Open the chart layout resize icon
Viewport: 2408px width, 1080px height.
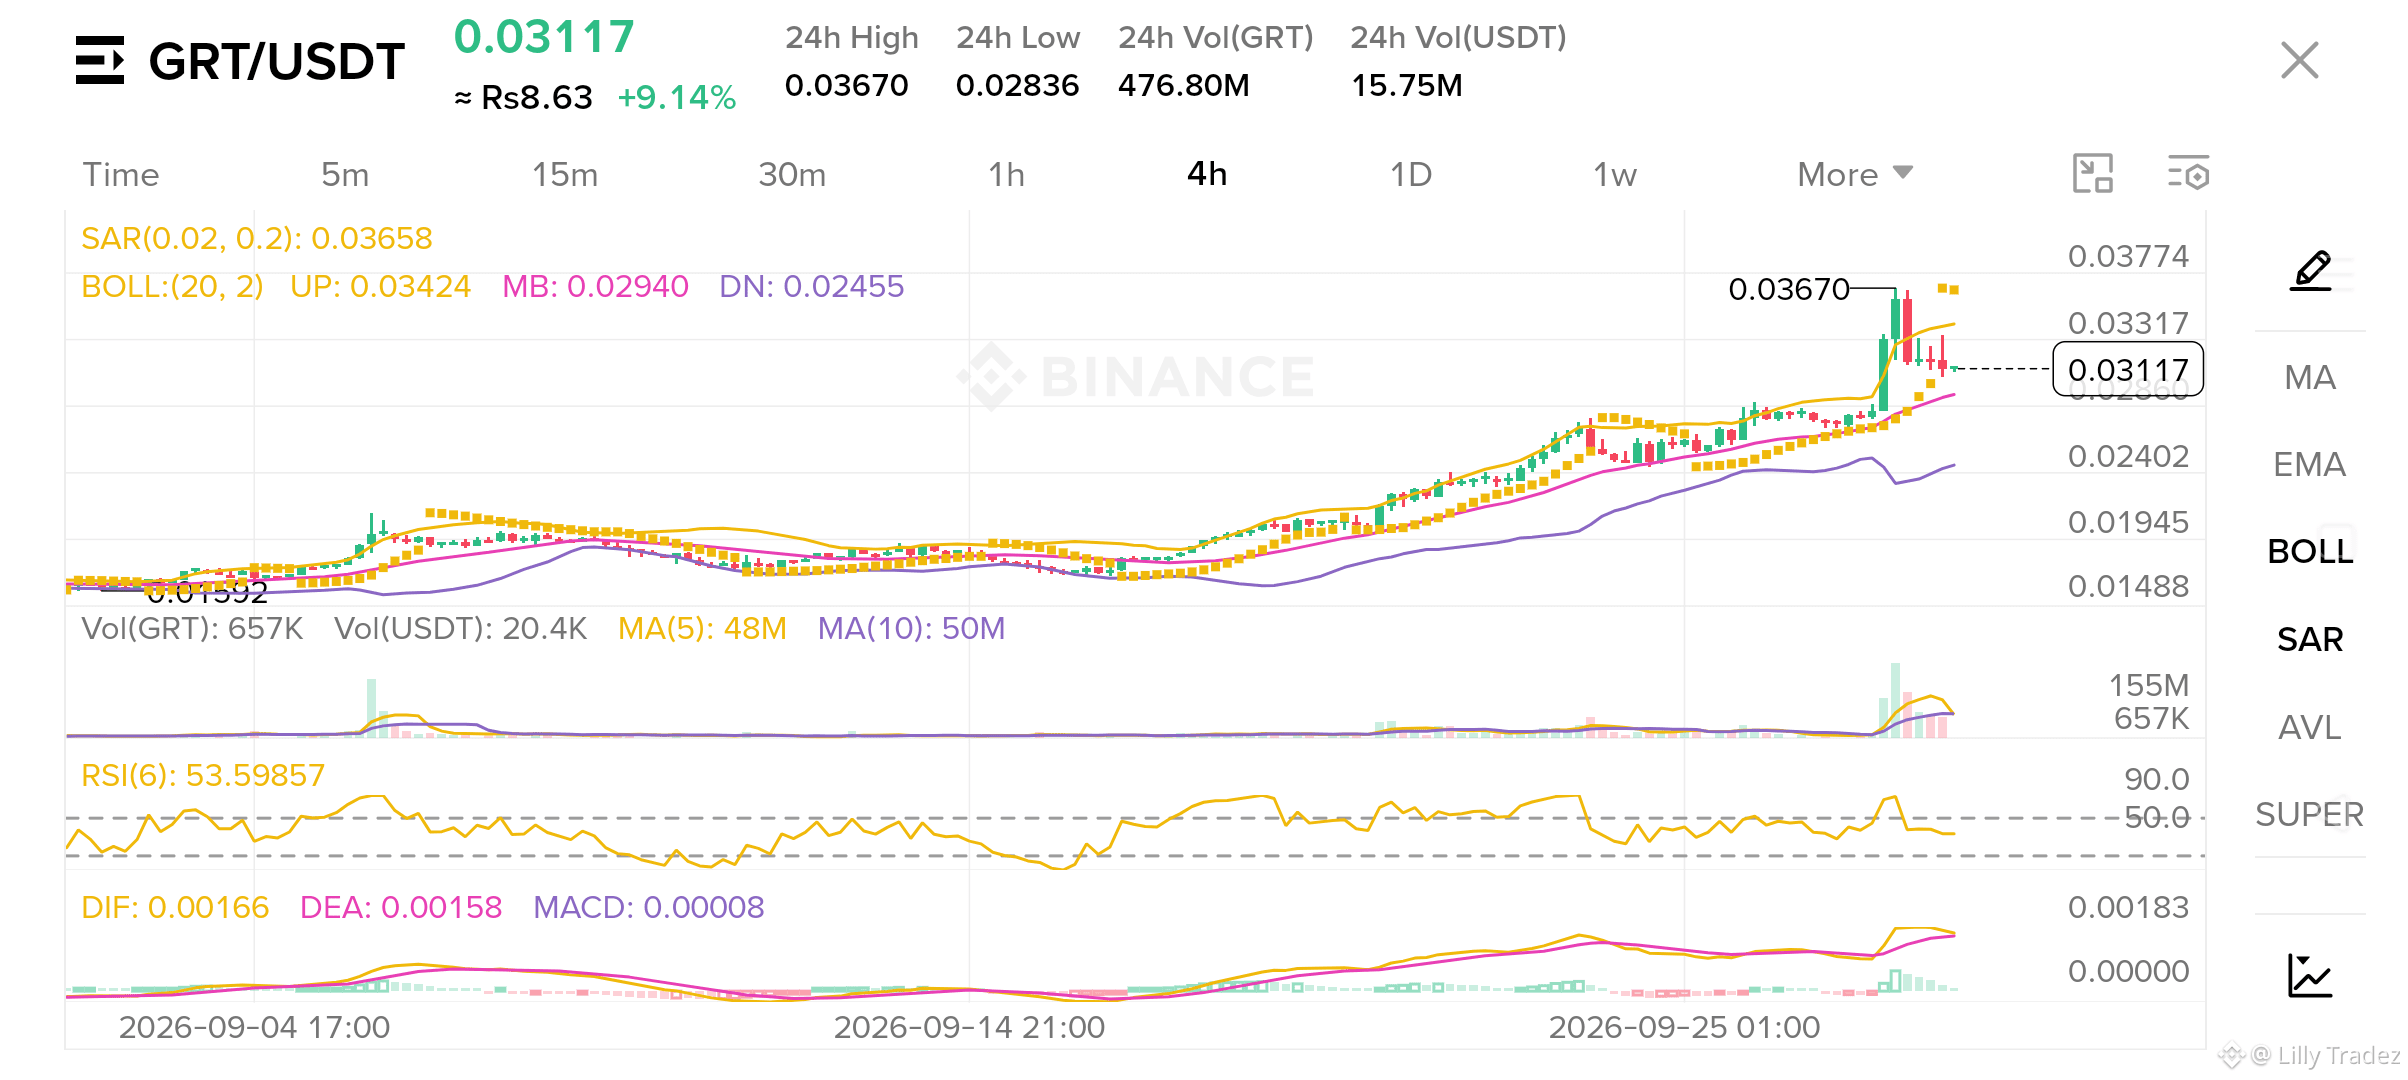click(2092, 173)
